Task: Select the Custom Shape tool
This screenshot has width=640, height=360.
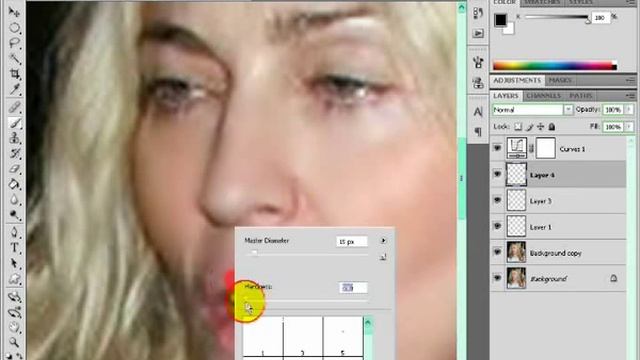Action: coord(14,279)
